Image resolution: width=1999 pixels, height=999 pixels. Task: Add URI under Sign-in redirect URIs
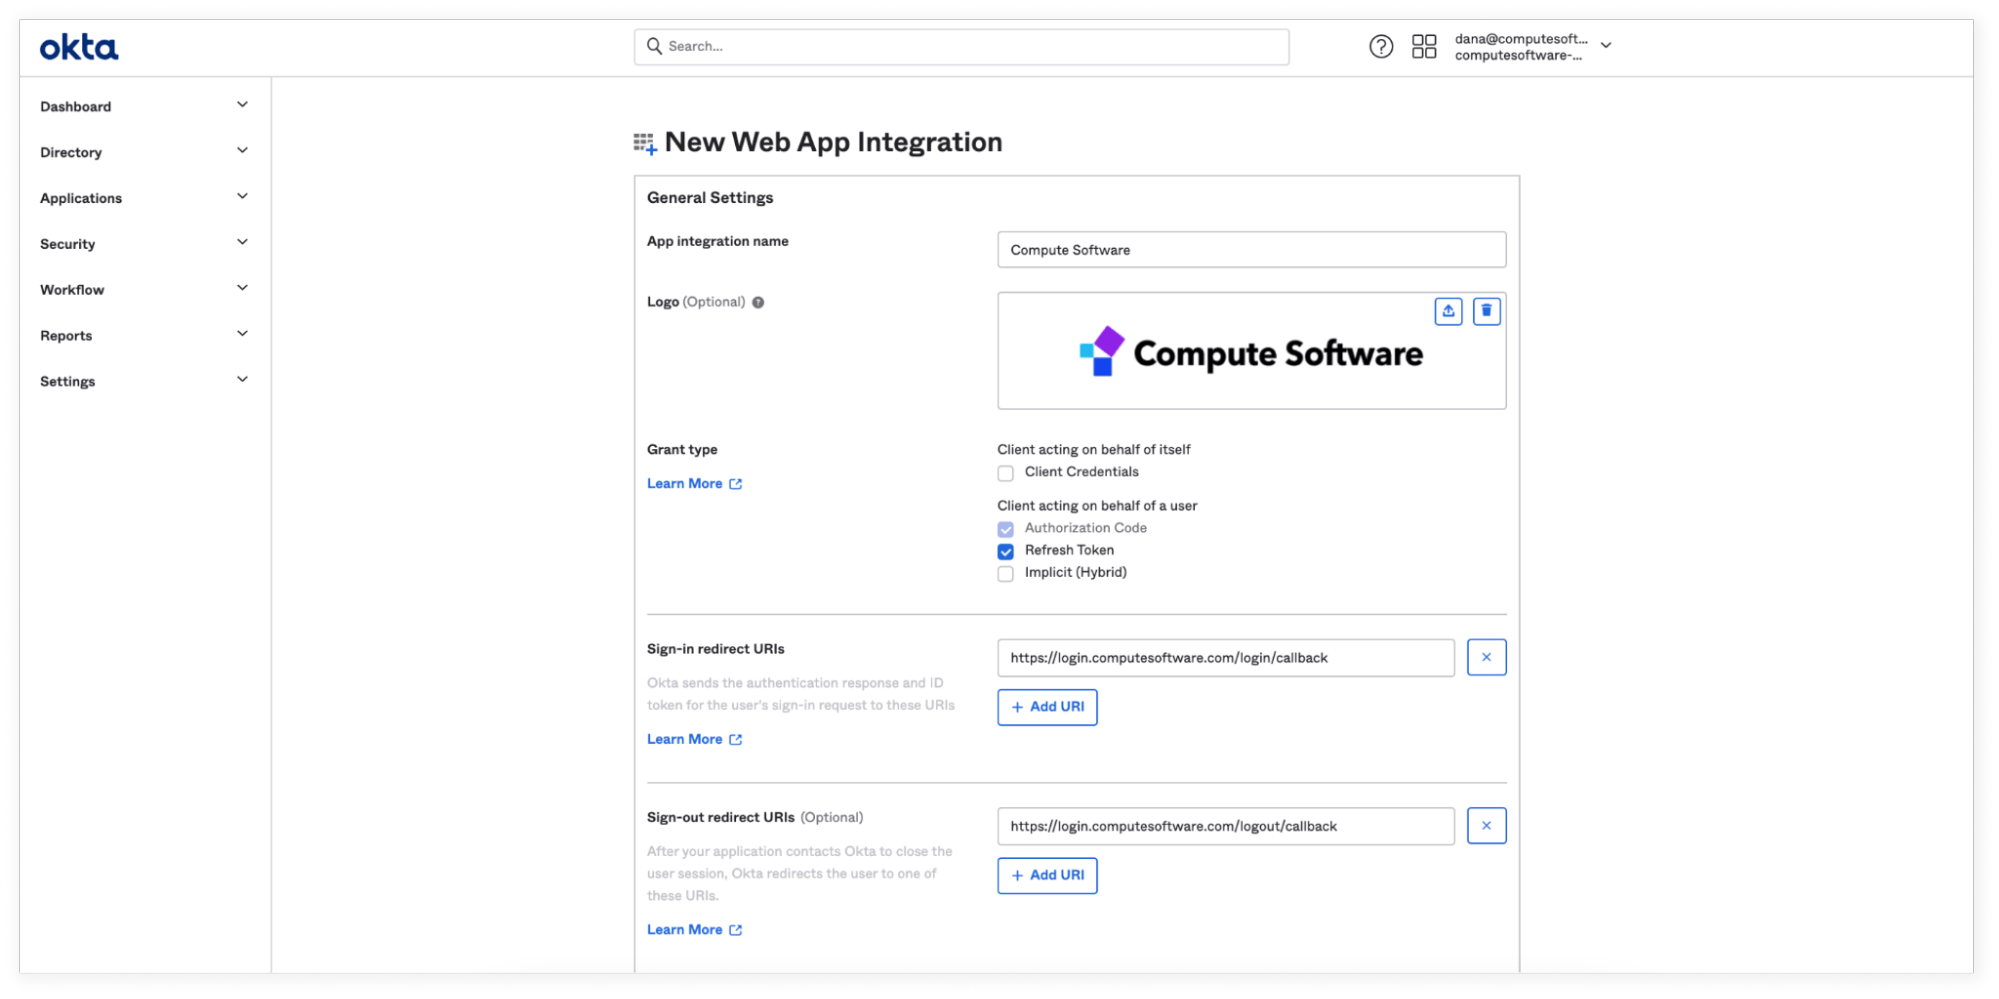click(1047, 707)
